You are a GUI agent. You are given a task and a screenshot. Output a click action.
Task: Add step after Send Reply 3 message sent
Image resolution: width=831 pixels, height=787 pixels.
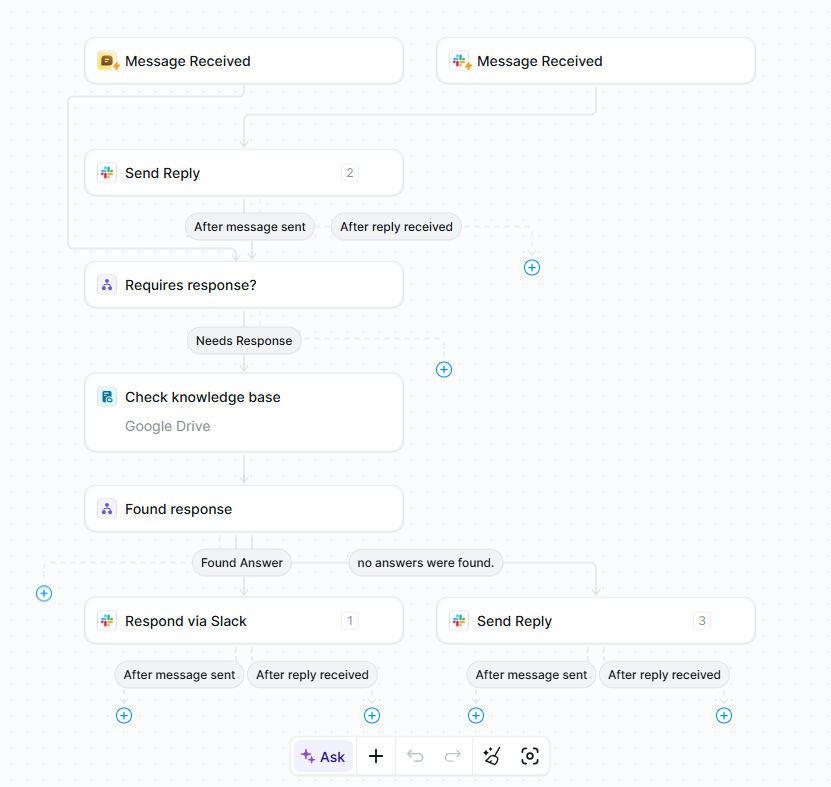pos(476,715)
